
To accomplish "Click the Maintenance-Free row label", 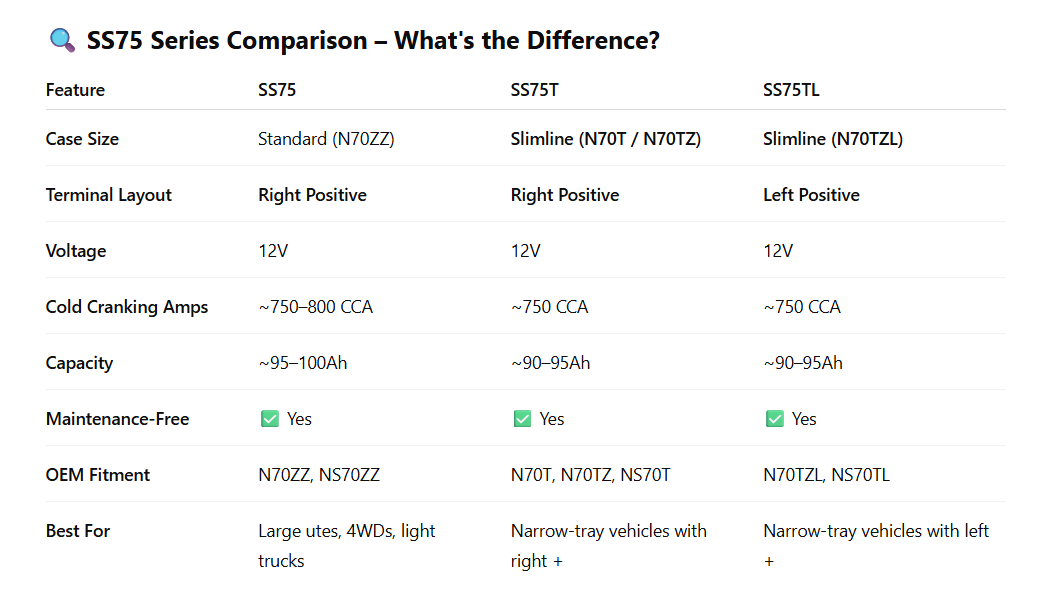I will (x=117, y=419).
